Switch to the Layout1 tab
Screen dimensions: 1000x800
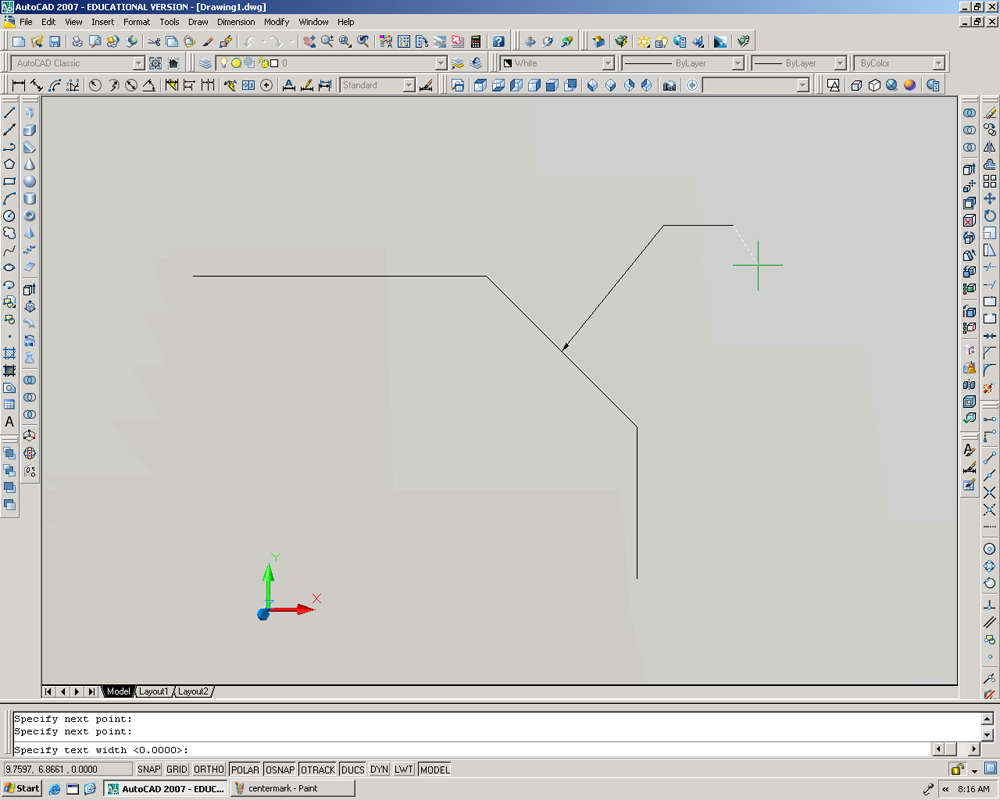click(x=154, y=691)
